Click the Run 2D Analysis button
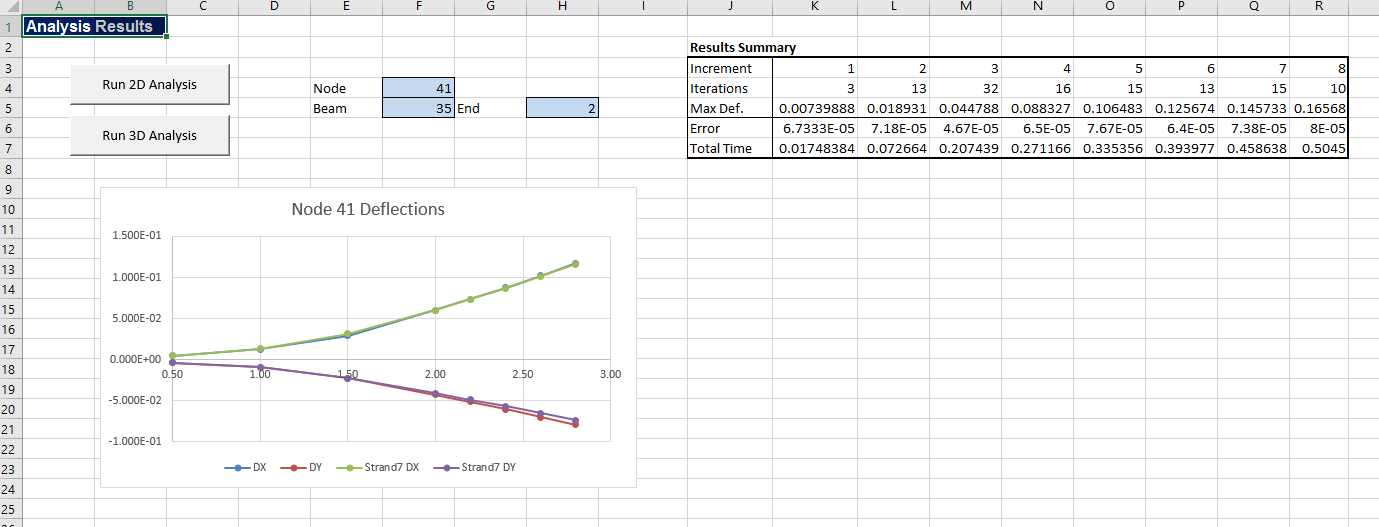Screen dimensions: 1379x527 [x=150, y=85]
